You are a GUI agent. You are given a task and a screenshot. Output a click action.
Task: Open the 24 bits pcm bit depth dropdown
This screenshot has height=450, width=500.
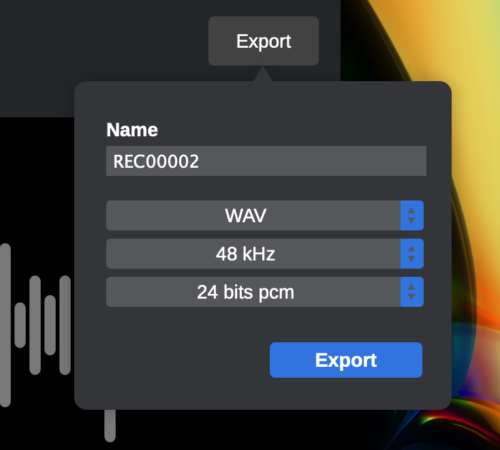point(265,292)
